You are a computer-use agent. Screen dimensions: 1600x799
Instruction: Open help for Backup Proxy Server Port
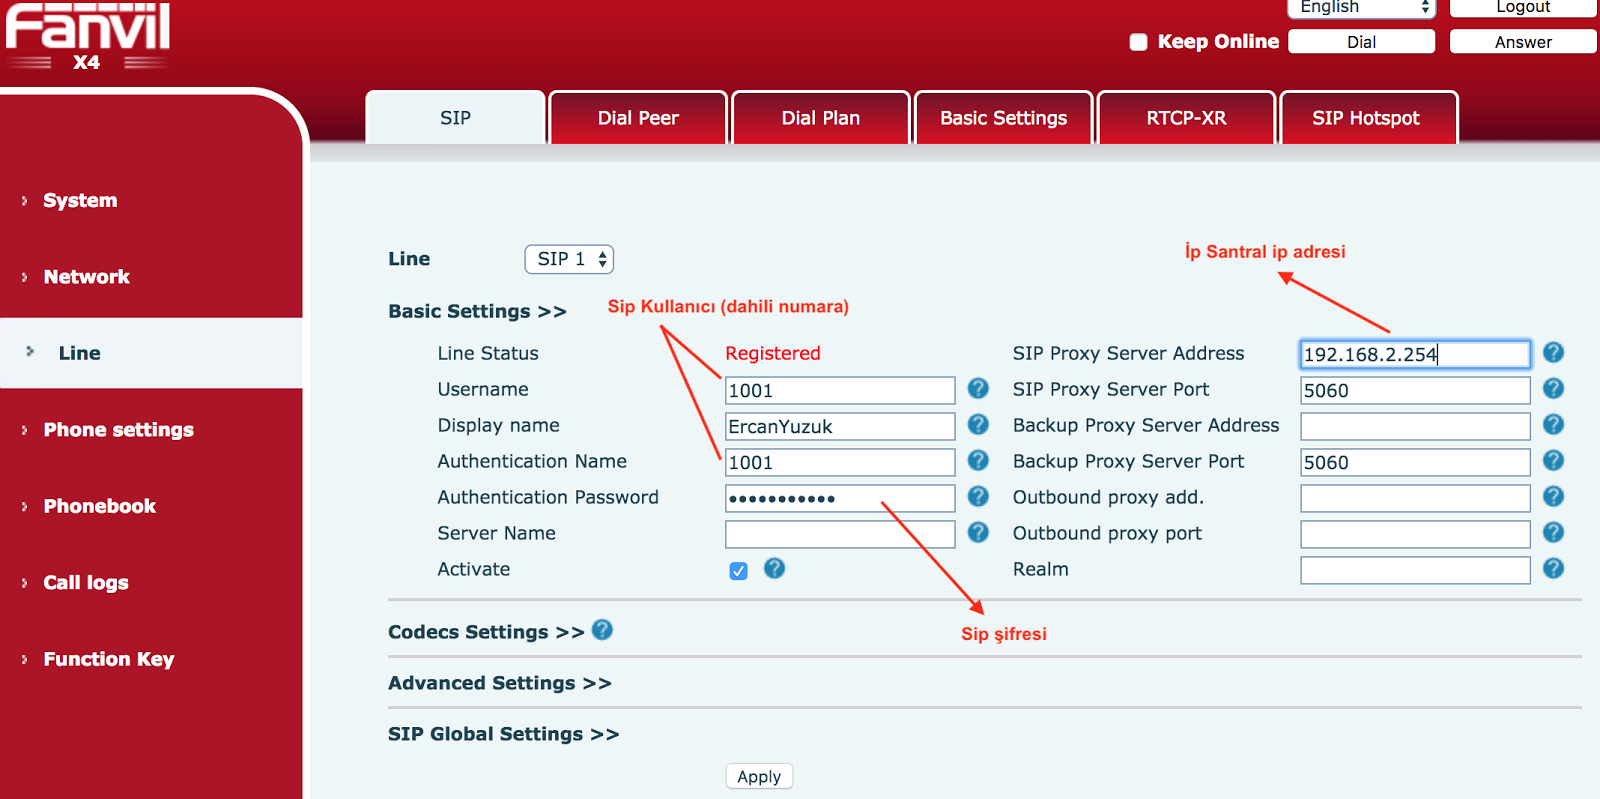1553,460
